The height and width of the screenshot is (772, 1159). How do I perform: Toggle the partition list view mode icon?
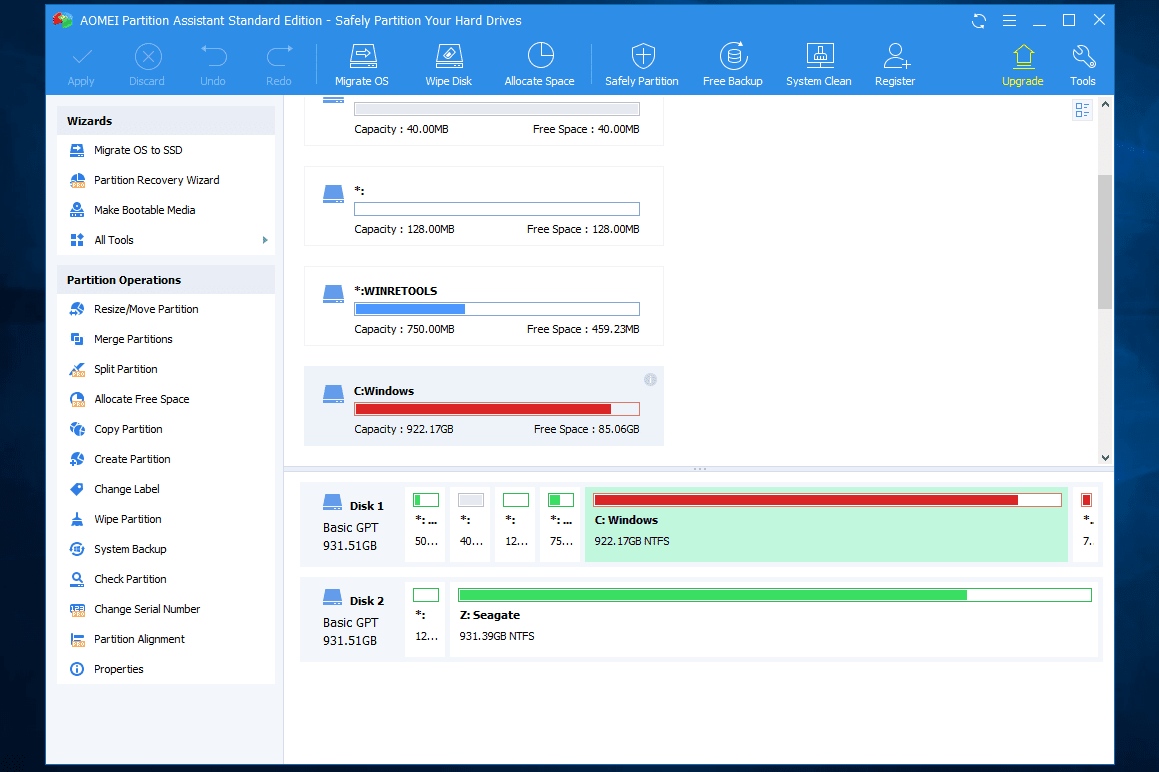(x=1082, y=110)
